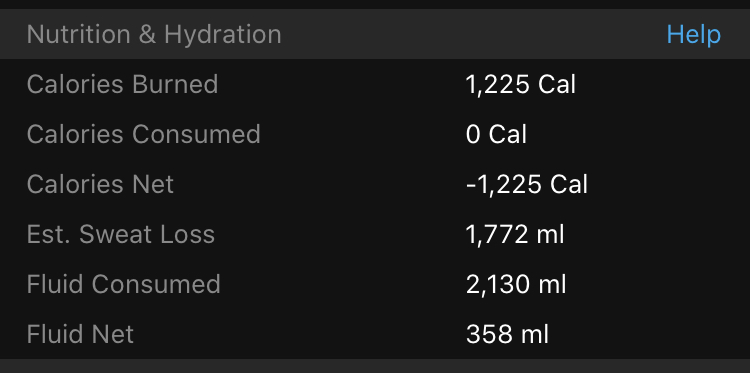This screenshot has height=373, width=750.
Task: Edit the 2,130 ml fluid consumed value
Action: click(x=516, y=285)
